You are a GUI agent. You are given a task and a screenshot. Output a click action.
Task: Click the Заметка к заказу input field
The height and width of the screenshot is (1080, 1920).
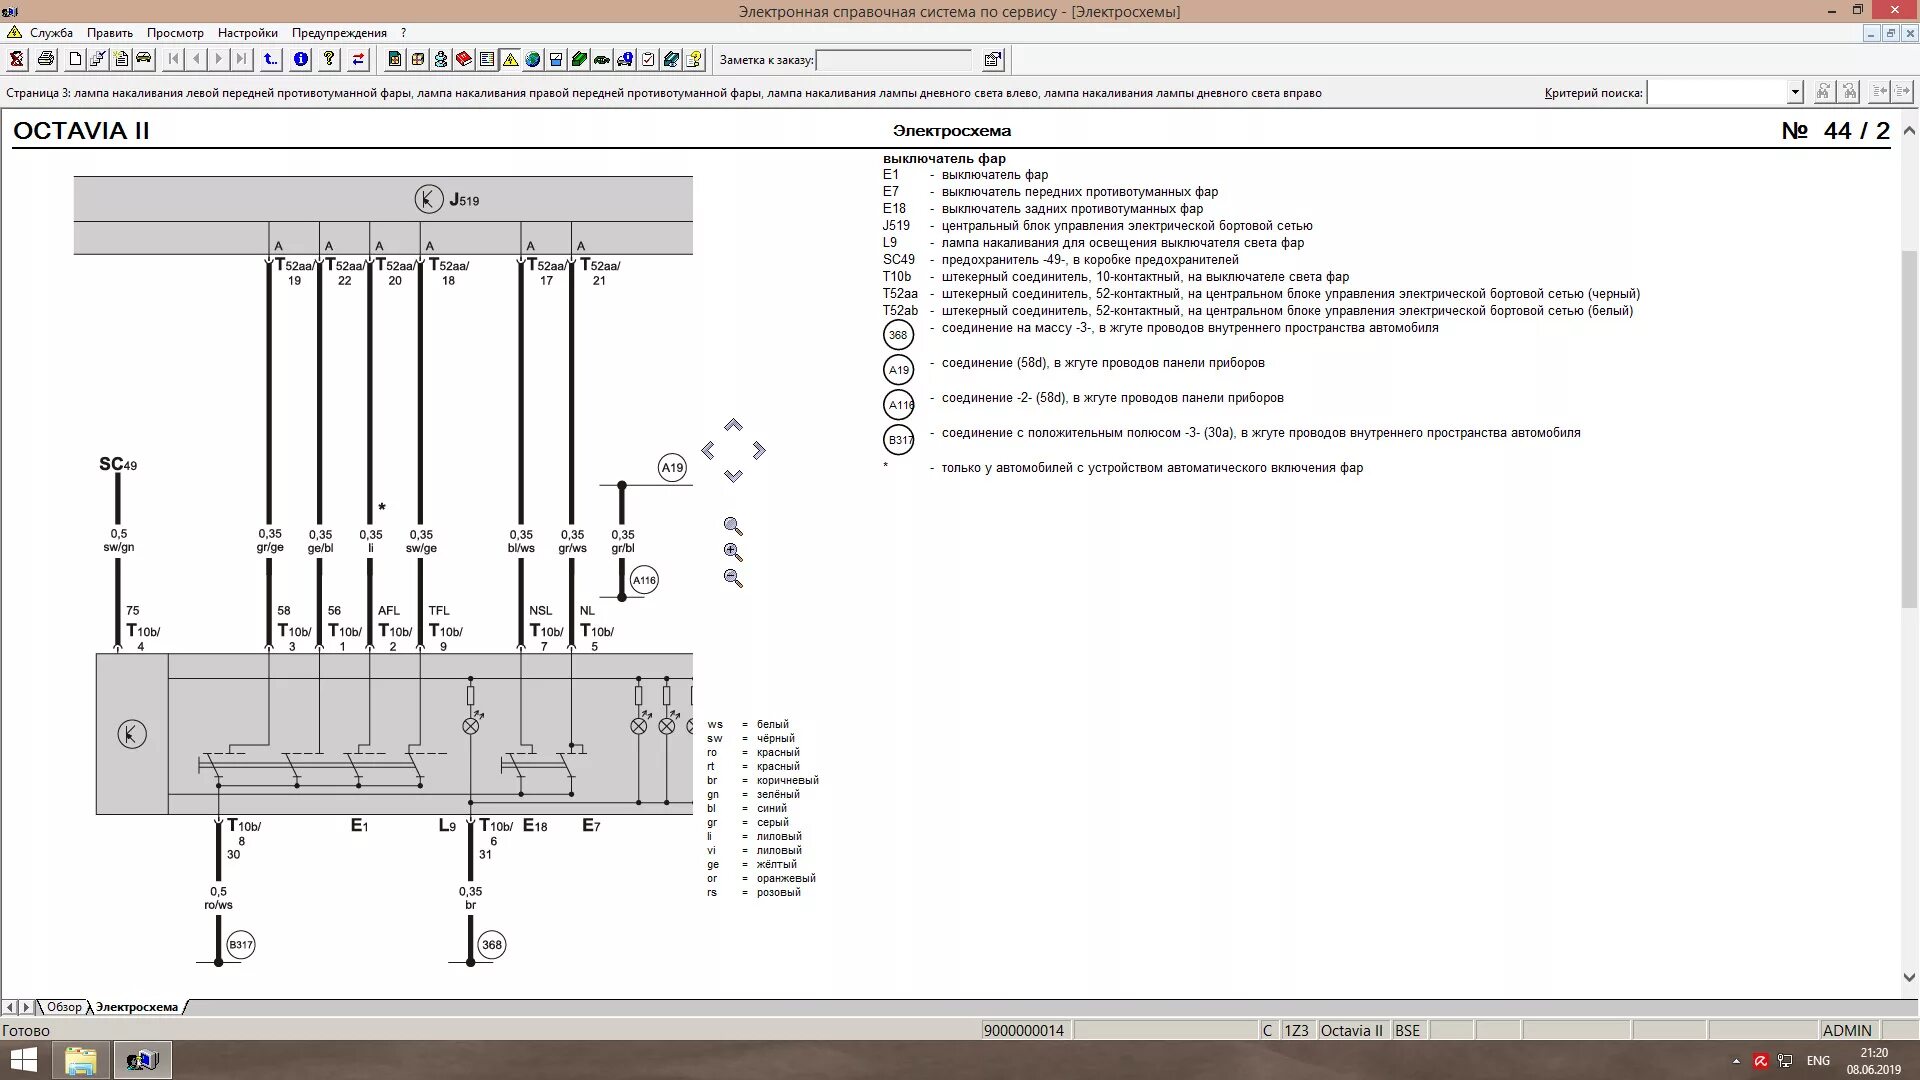(893, 60)
